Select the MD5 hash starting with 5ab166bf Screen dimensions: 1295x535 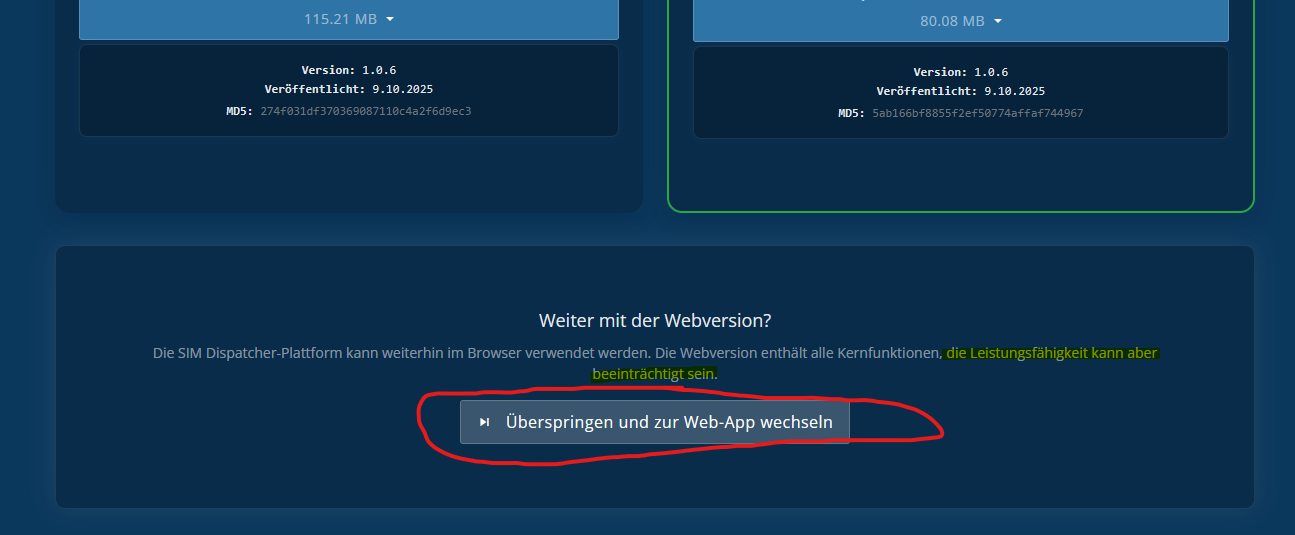(977, 113)
